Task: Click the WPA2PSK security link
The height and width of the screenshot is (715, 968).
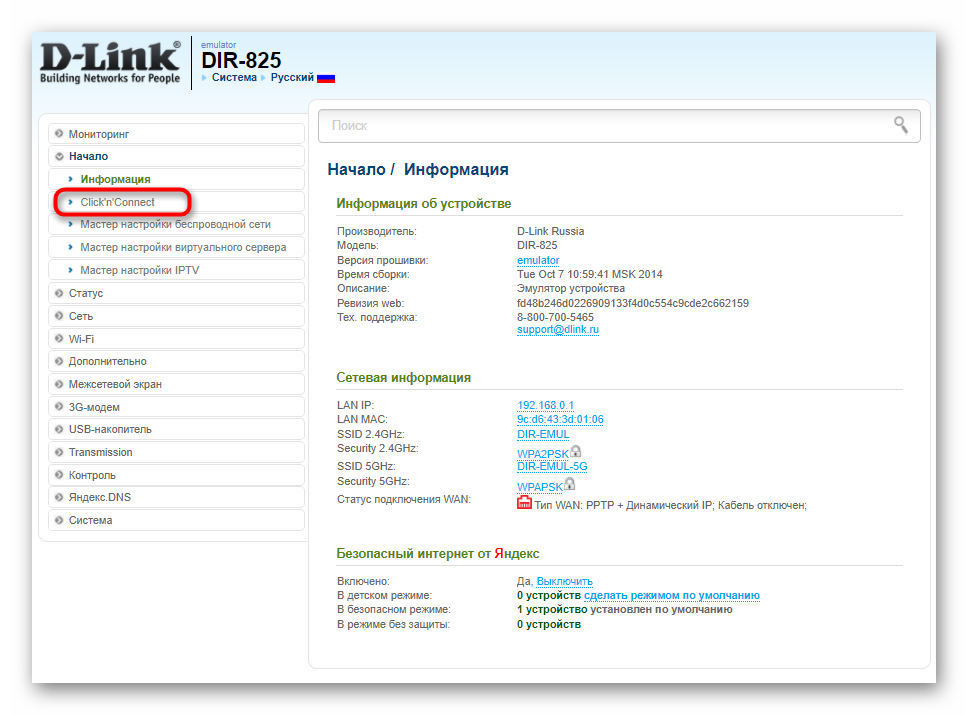Action: point(543,454)
